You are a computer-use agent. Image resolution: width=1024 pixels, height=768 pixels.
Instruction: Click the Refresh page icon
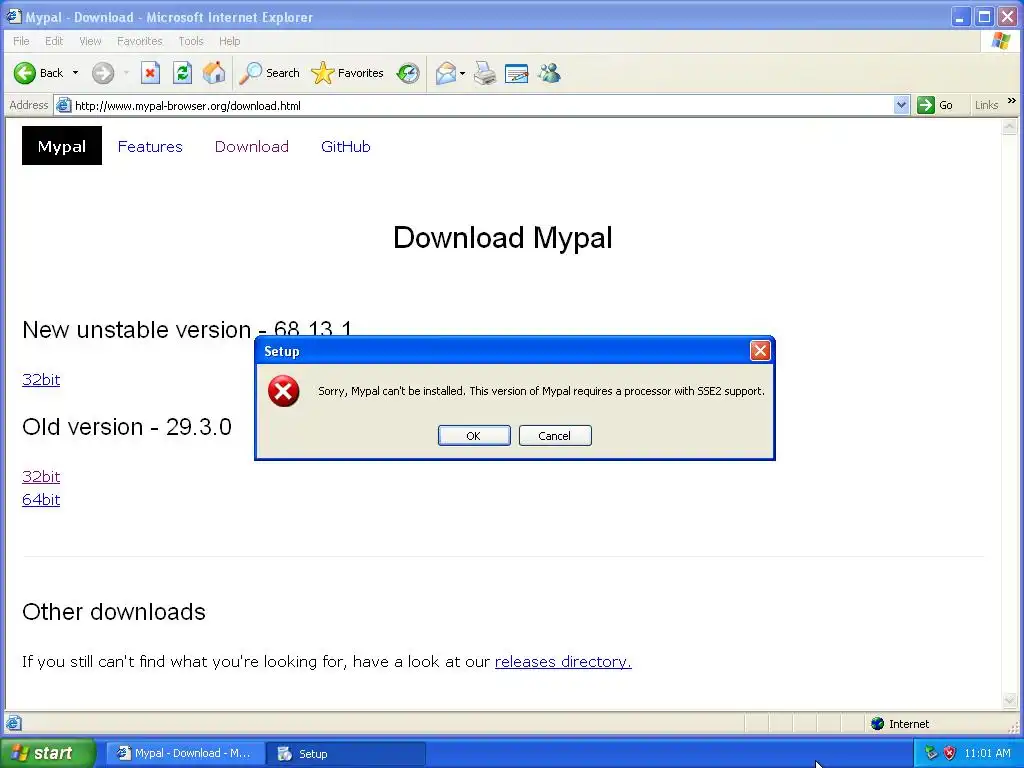[x=182, y=73]
